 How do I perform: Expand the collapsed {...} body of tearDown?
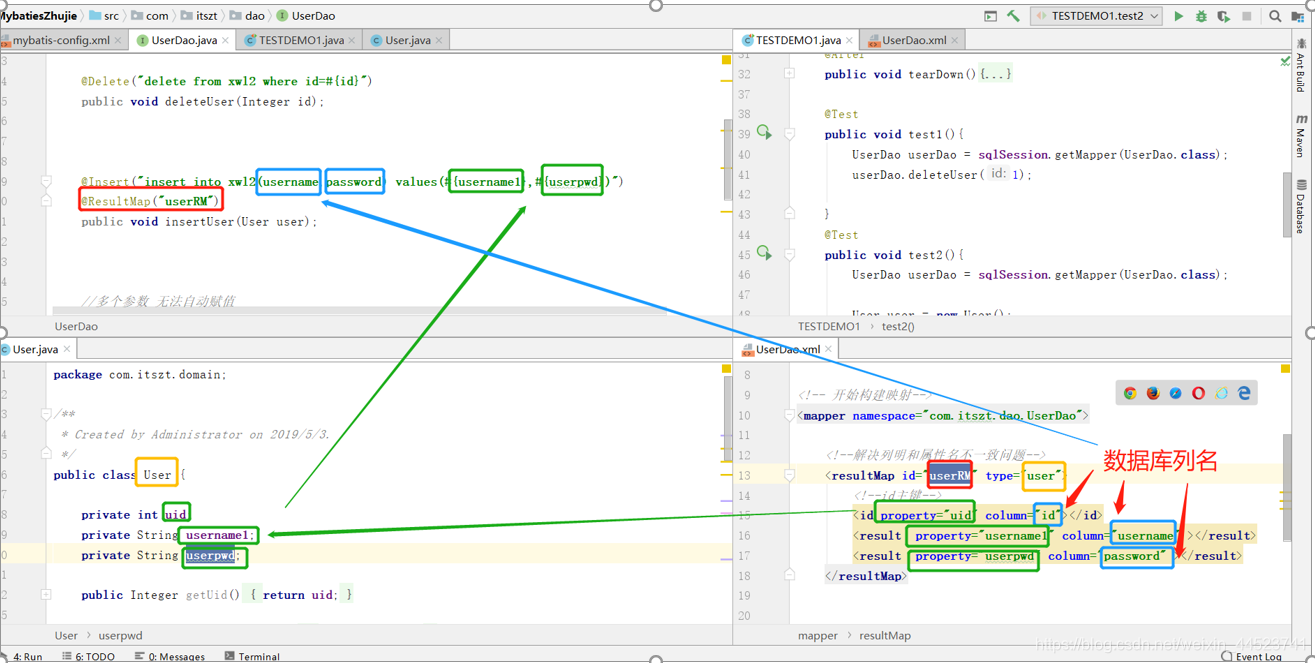(996, 74)
